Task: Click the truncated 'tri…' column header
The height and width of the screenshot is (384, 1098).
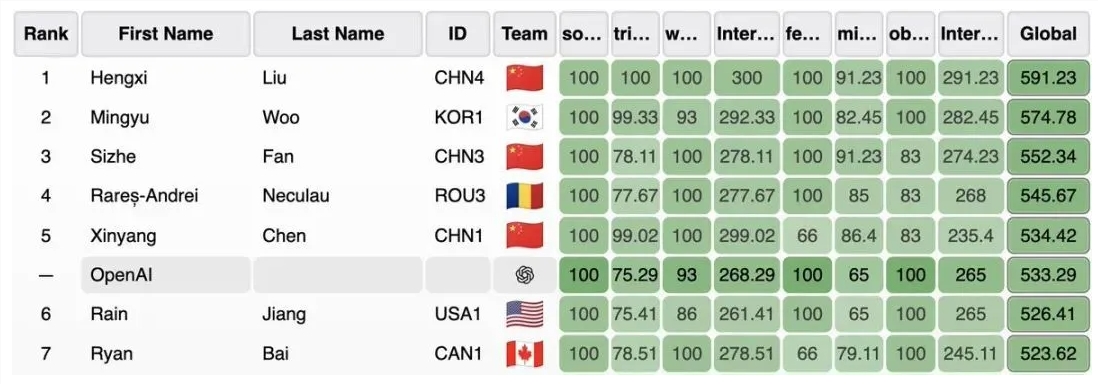Action: [x=635, y=34]
